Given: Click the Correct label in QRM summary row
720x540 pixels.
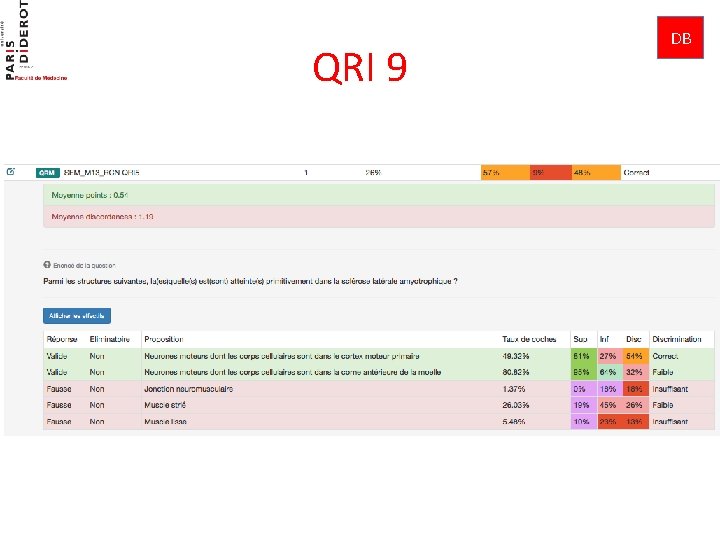Looking at the screenshot, I should click(x=636, y=173).
